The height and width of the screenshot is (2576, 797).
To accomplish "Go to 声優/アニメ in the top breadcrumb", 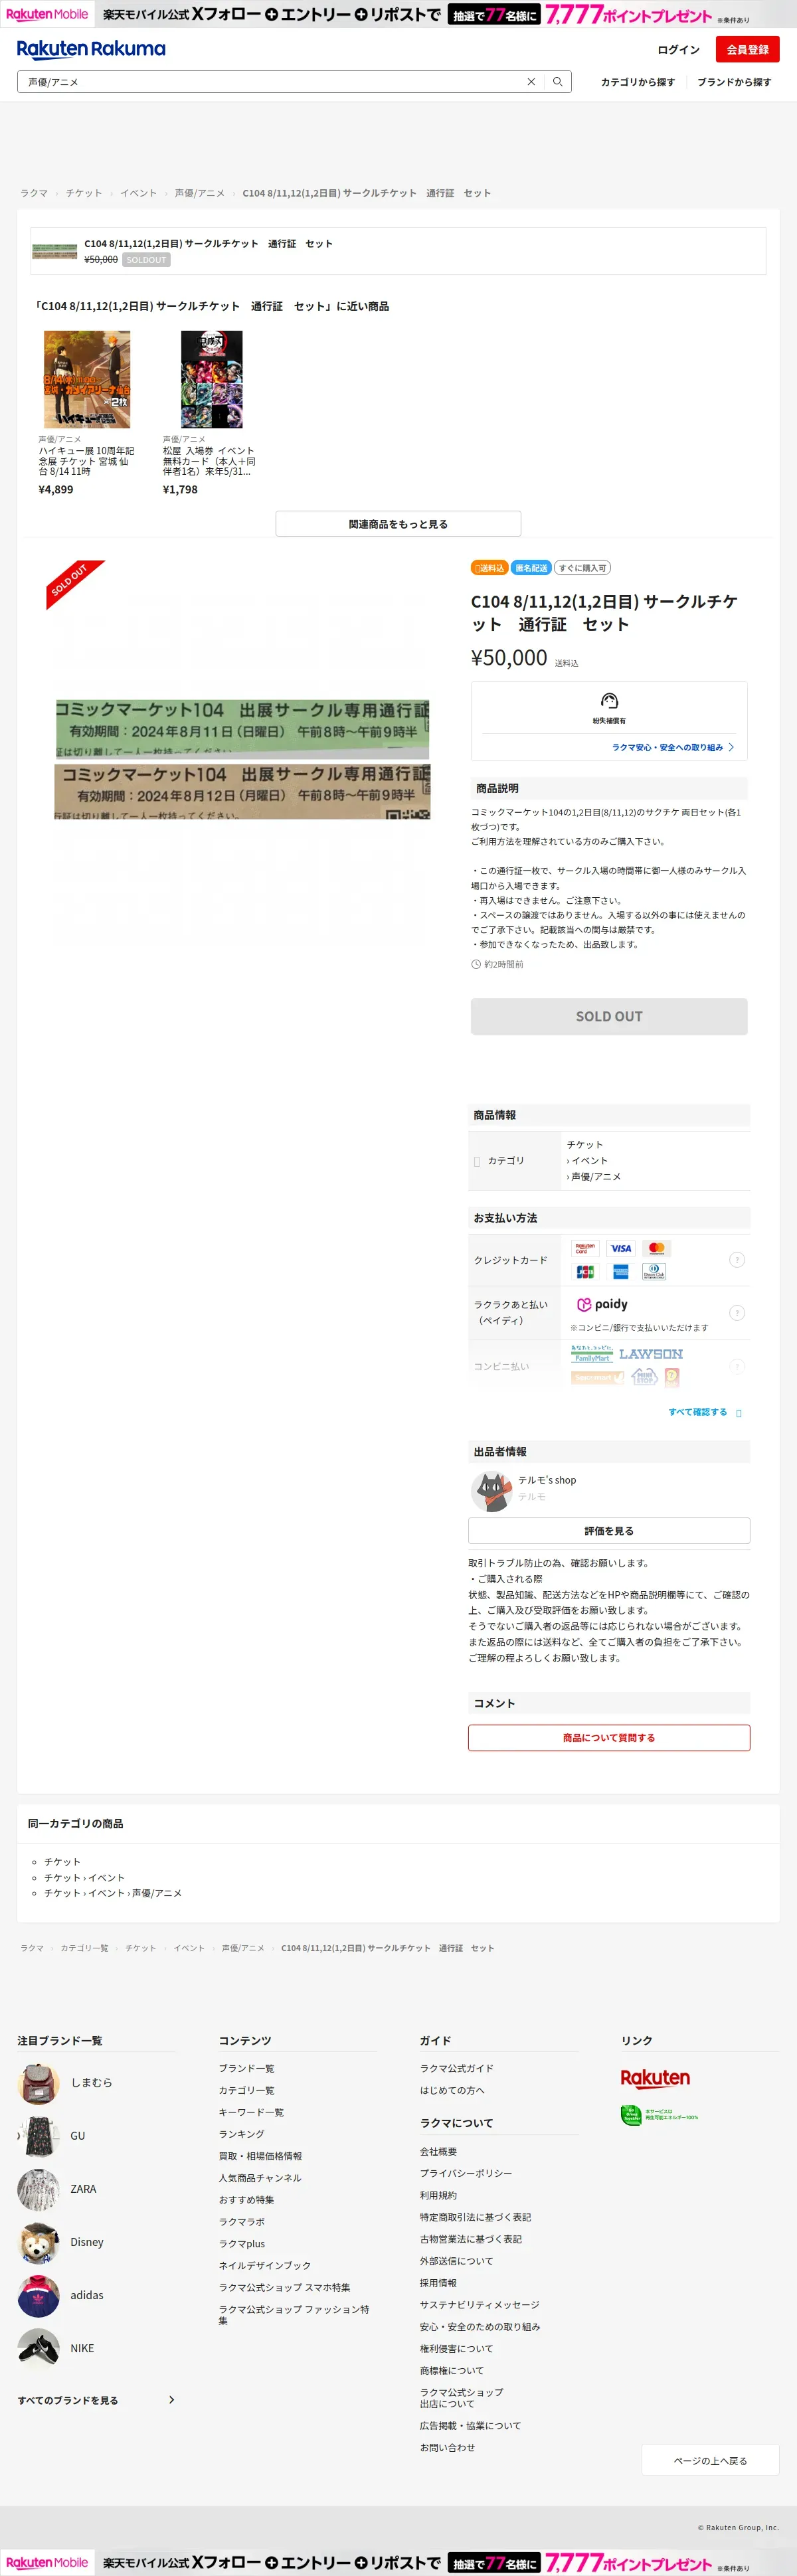I will pos(199,193).
